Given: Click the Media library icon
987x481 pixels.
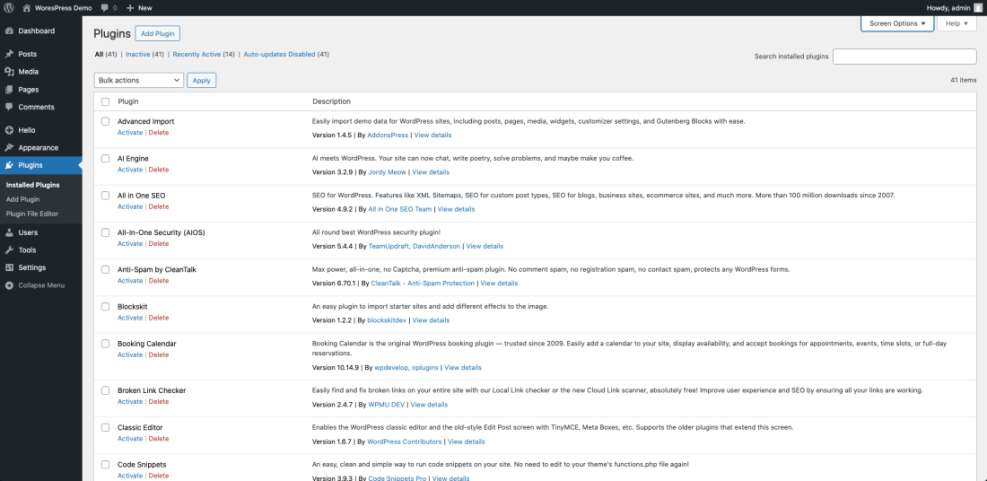Looking at the screenshot, I should click(9, 72).
